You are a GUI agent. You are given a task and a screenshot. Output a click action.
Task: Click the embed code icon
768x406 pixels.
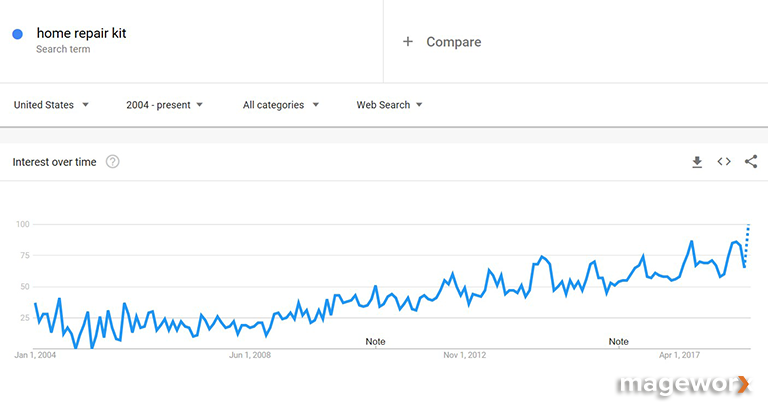[x=724, y=162]
